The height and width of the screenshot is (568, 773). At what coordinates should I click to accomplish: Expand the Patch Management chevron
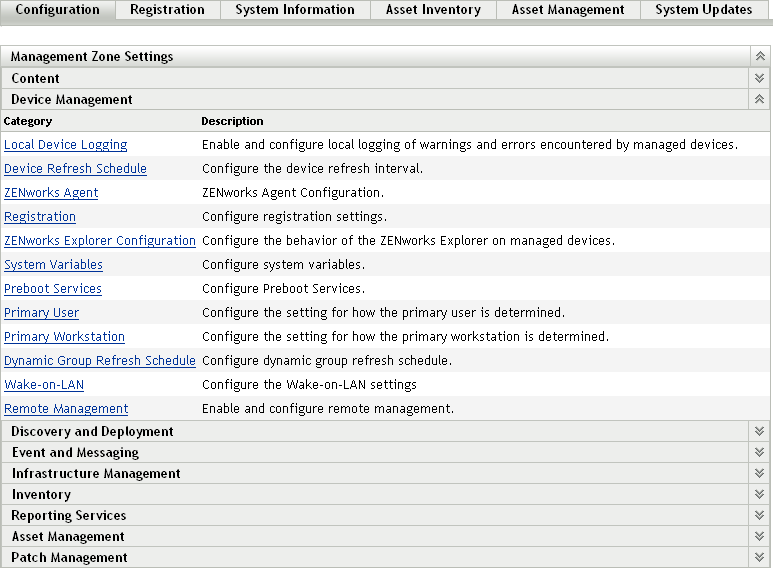click(x=760, y=557)
